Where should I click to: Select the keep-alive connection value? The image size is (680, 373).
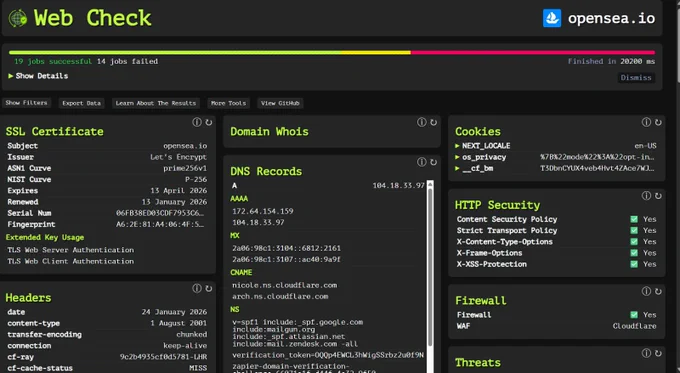[185, 346]
